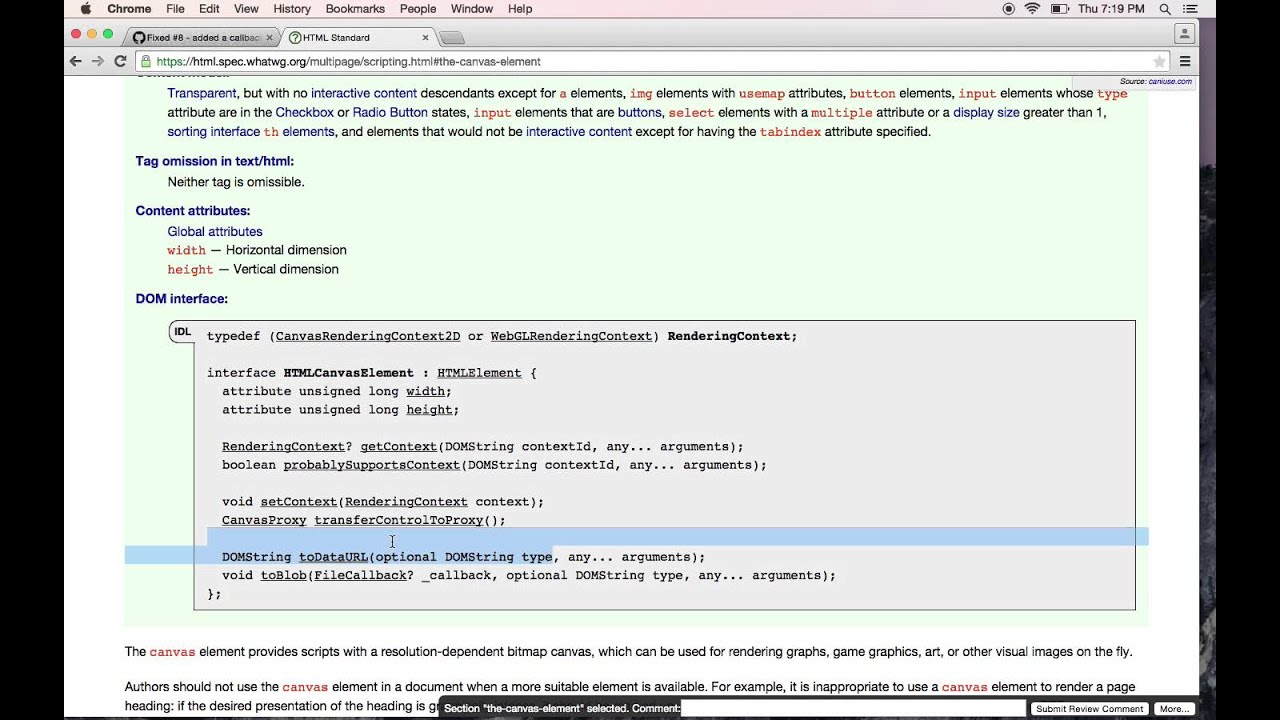Click the tabindex attribute link
Screen dimensions: 1280x720
tap(791, 131)
